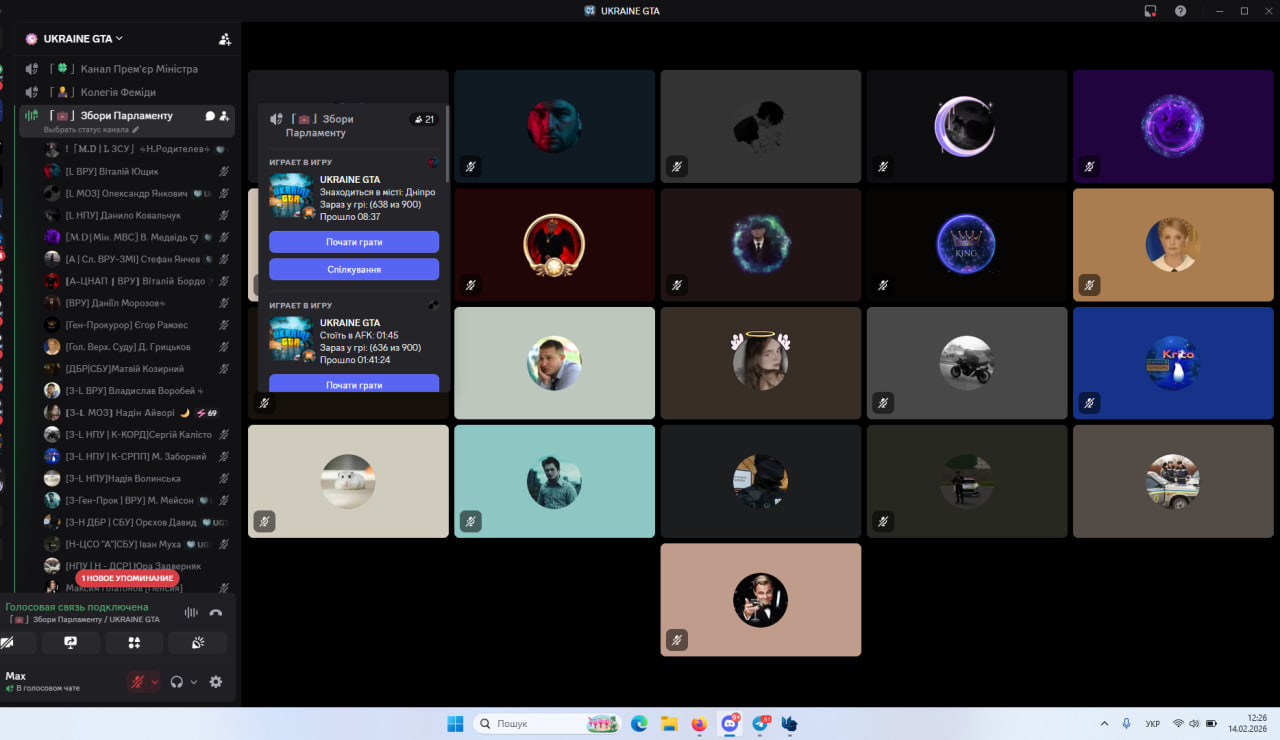The height and width of the screenshot is (740, 1280).
Task: Open File Explorer from the taskbar
Action: [x=669, y=723]
